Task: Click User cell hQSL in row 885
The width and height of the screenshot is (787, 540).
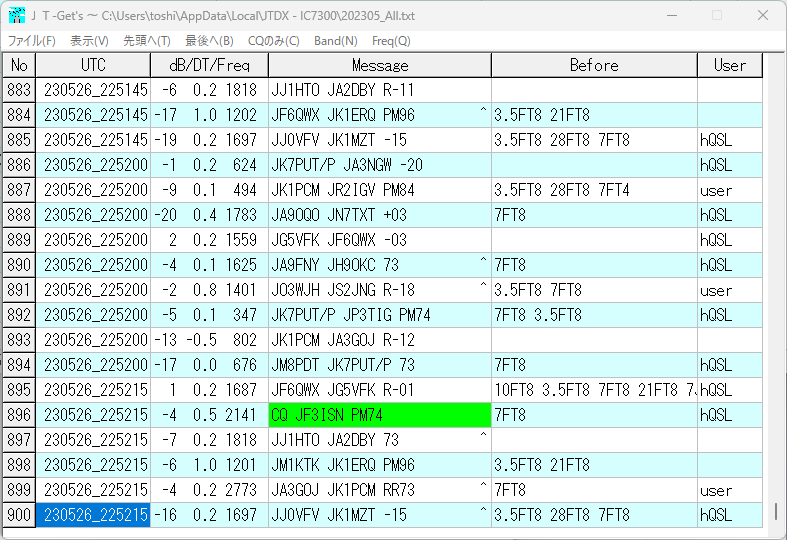Action: point(730,140)
